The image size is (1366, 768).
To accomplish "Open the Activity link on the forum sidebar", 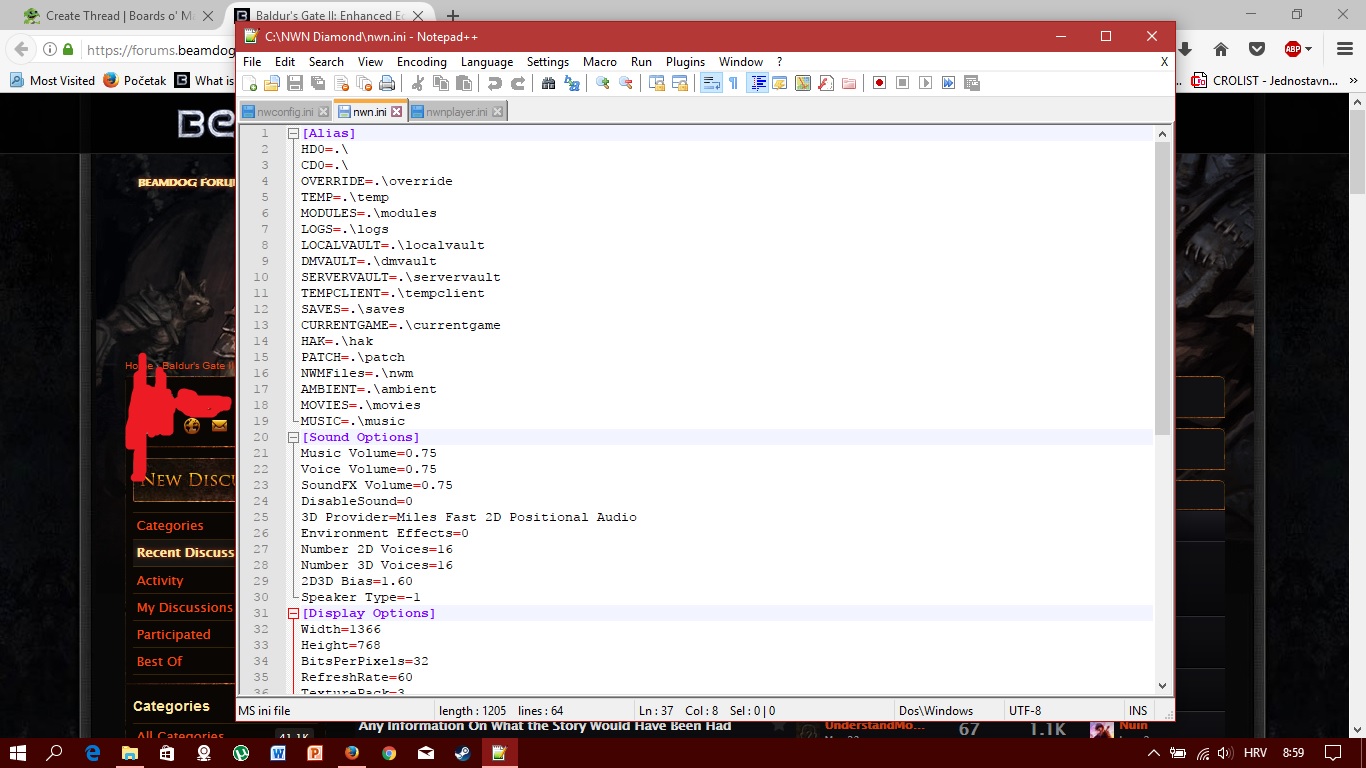I will [x=160, y=580].
